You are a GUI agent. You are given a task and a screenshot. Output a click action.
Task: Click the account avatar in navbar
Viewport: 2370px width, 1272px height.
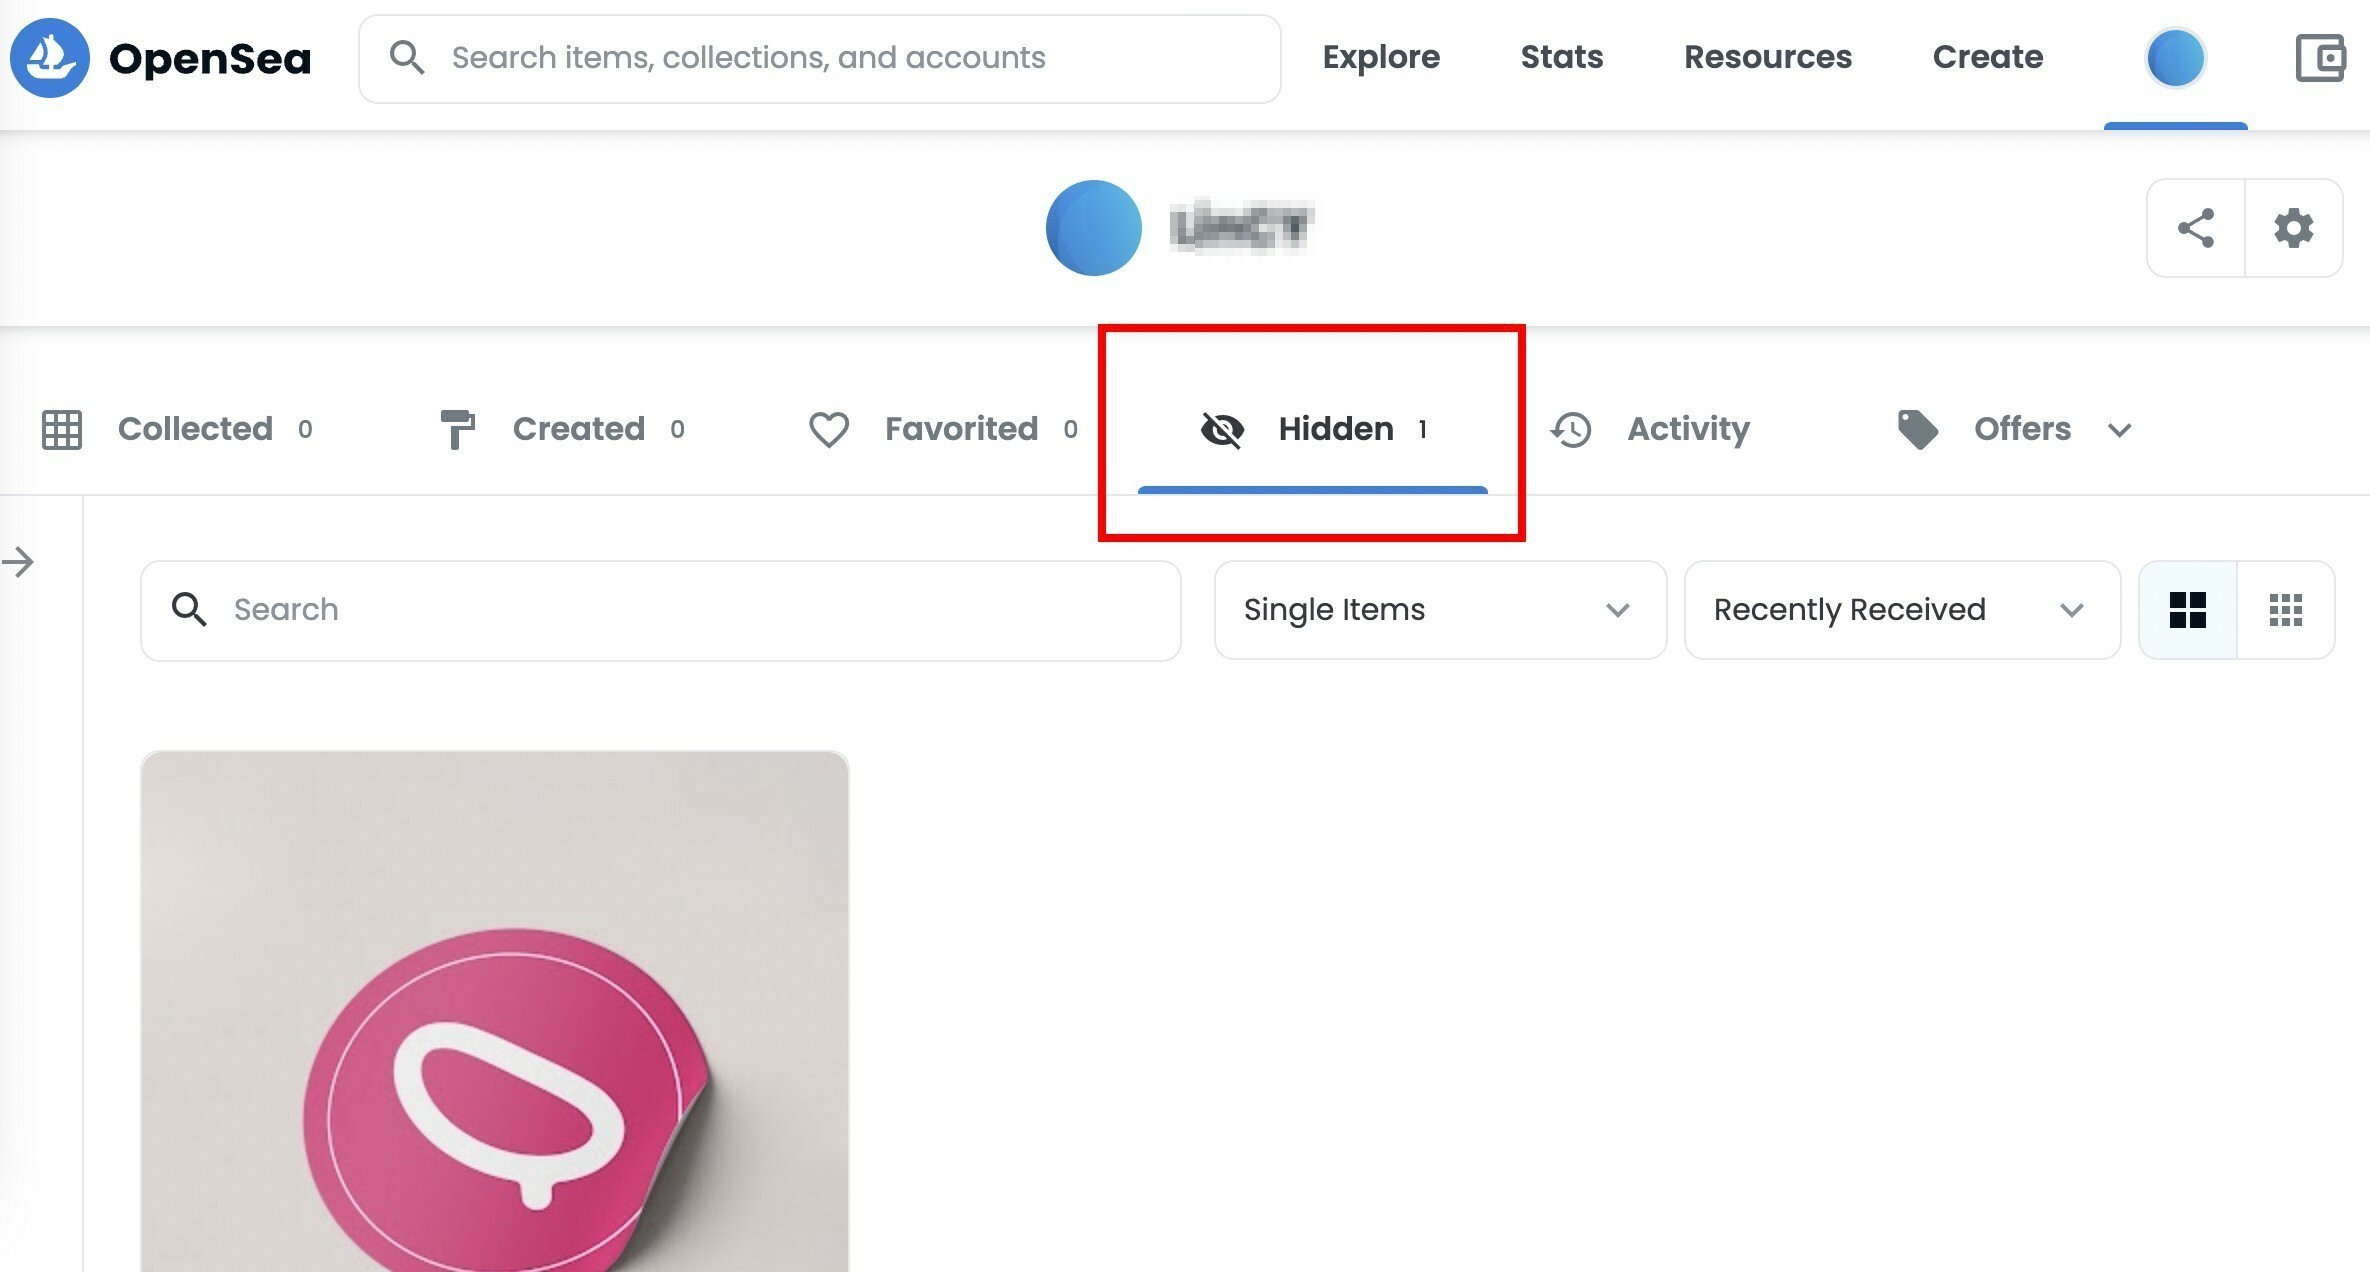2175,58
